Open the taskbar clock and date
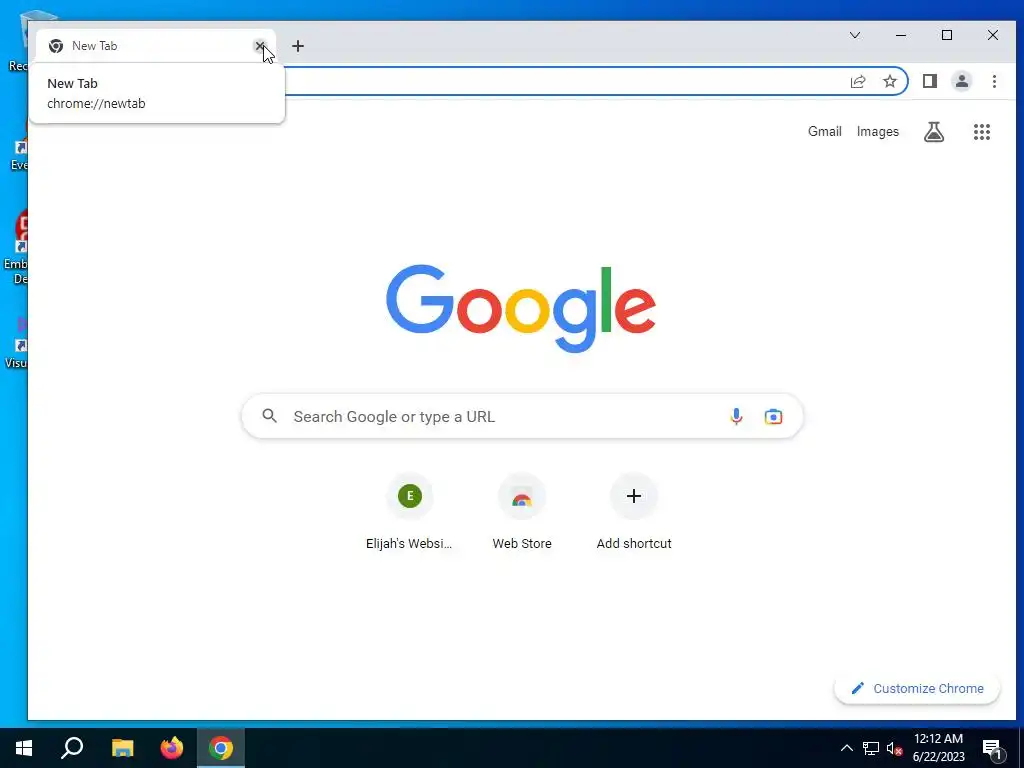Screen dimensions: 1024x768 click(938, 748)
